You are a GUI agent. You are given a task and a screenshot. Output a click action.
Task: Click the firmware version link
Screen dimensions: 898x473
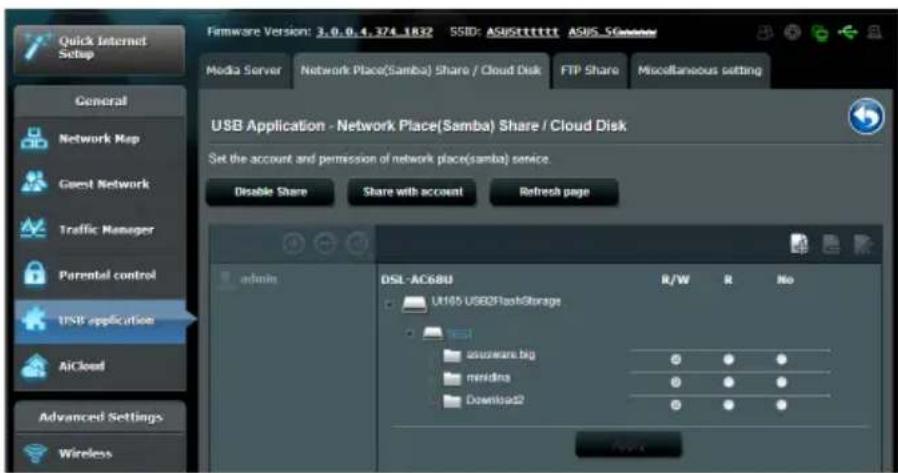pyautogui.click(x=375, y=32)
